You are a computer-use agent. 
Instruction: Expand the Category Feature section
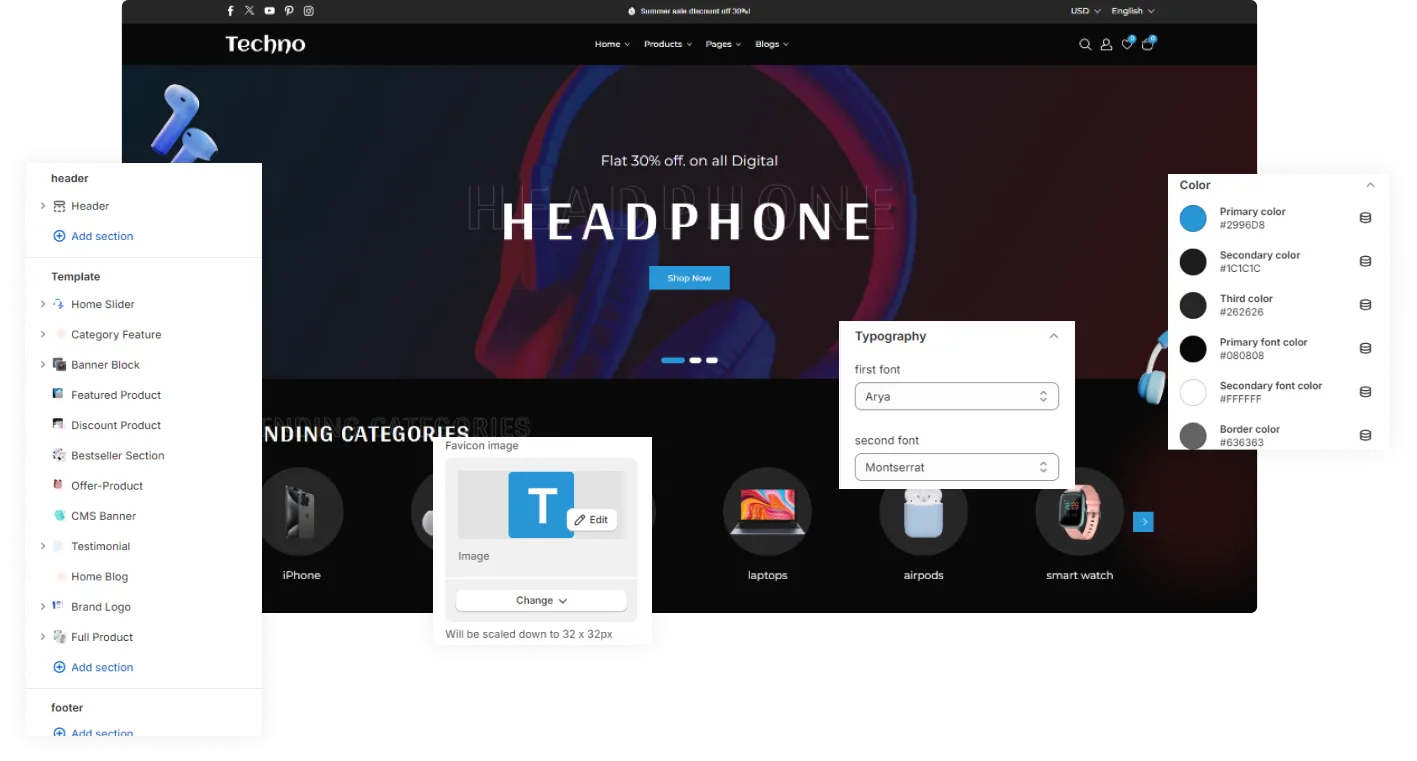(x=43, y=334)
